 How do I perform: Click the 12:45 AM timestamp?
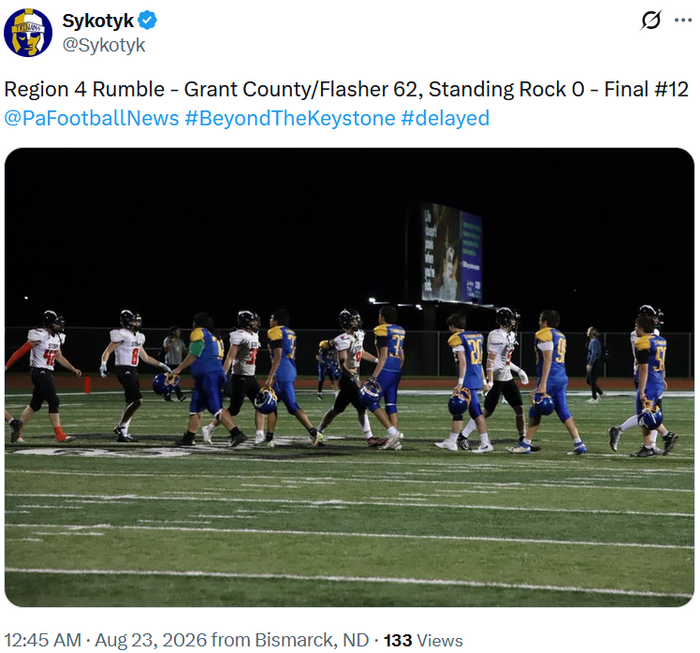[43, 640]
